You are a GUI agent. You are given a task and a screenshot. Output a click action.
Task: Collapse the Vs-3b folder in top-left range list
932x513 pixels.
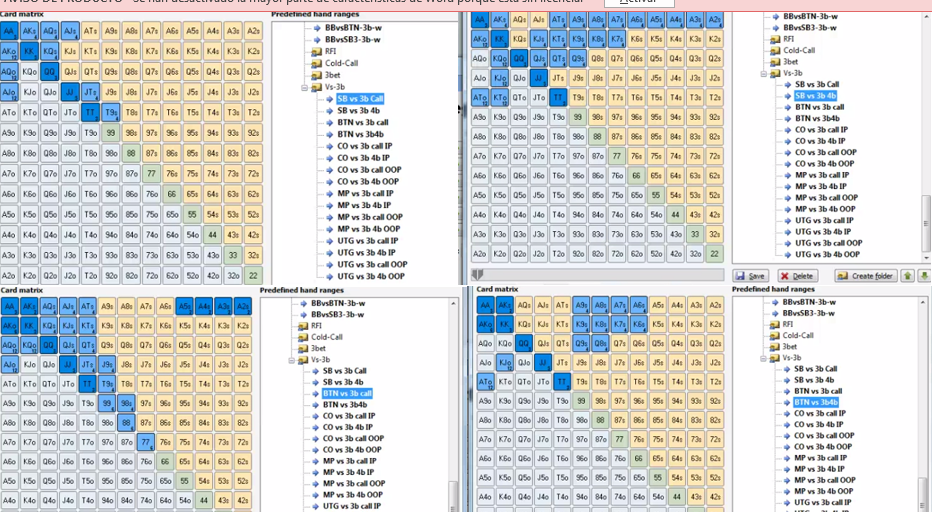304,87
